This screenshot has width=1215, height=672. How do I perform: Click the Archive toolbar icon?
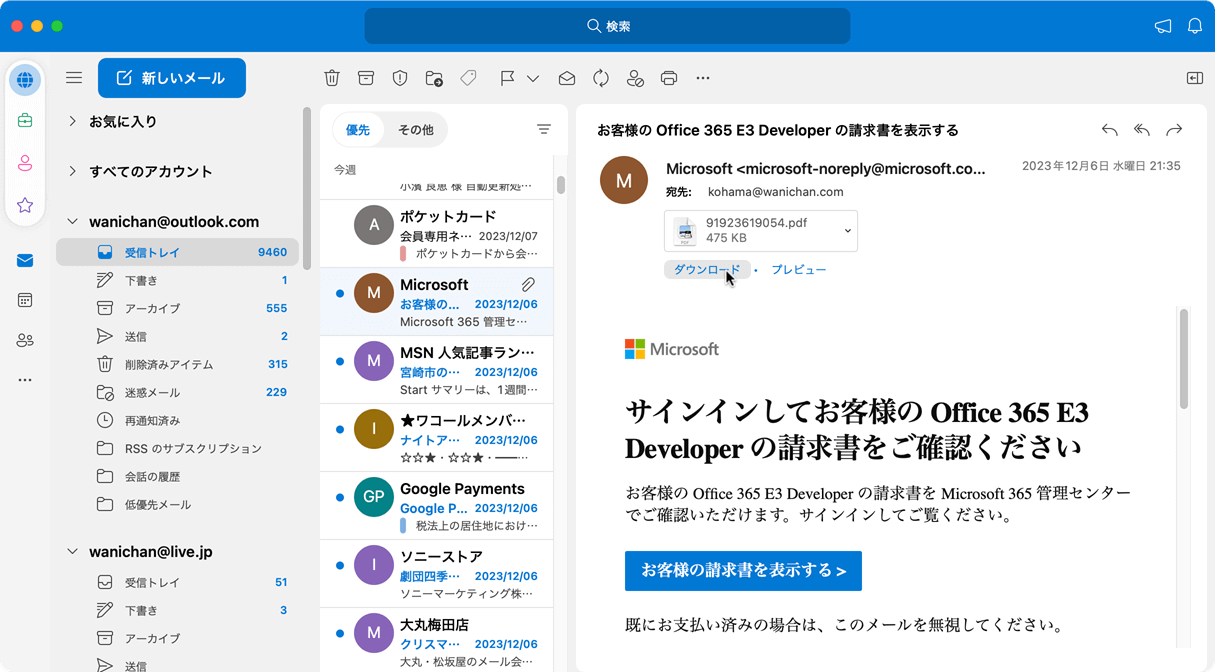(366, 78)
